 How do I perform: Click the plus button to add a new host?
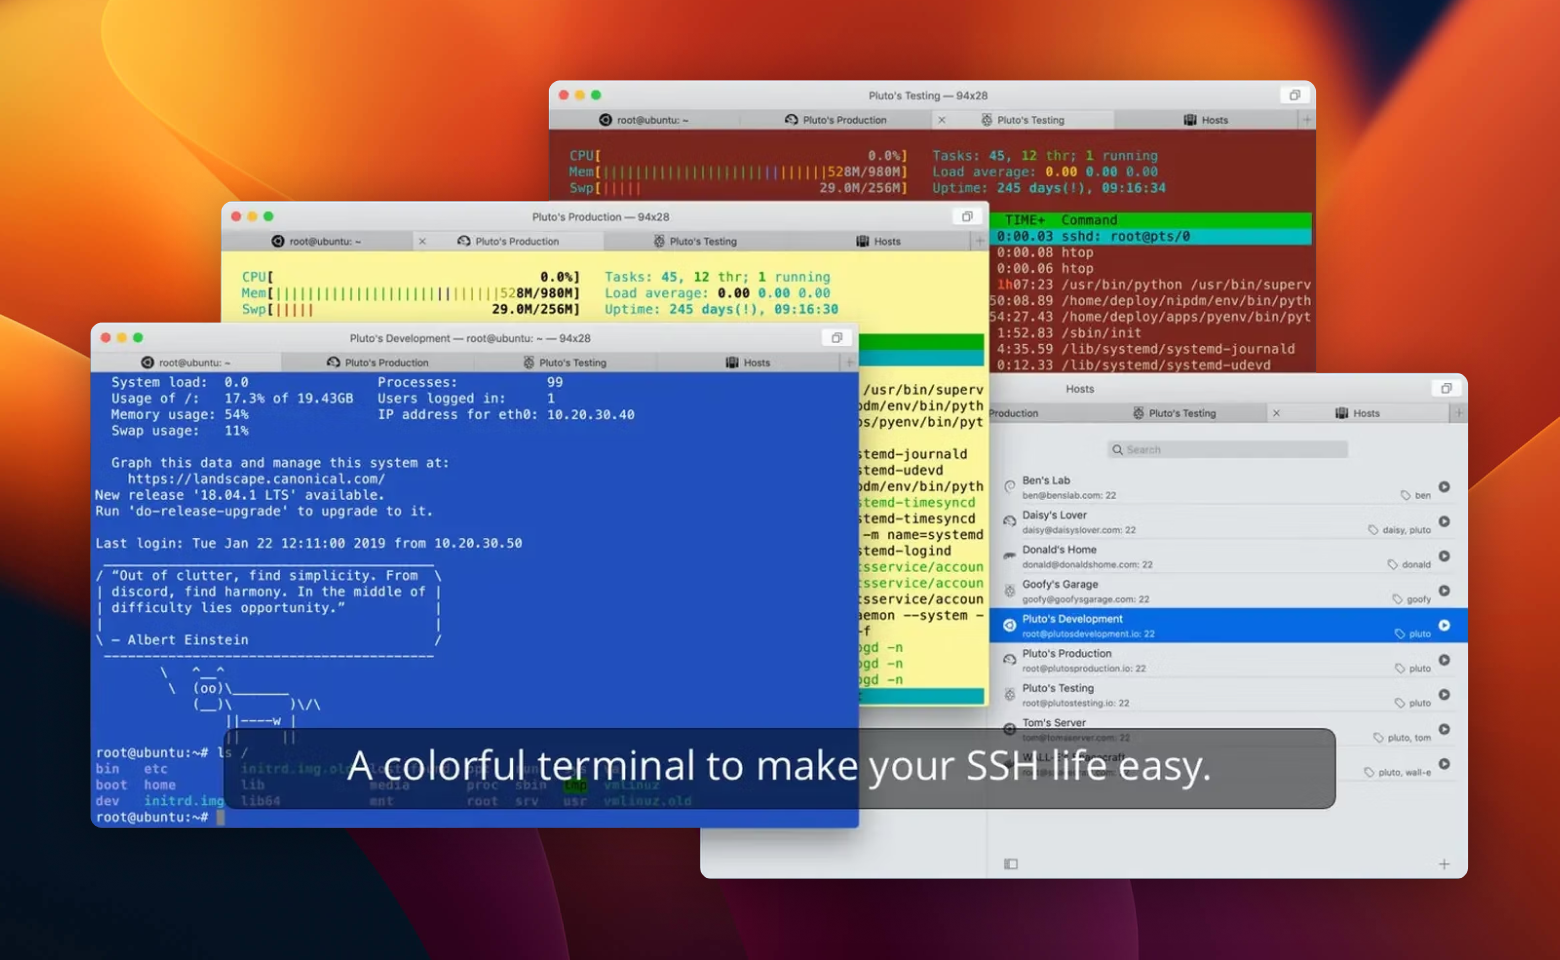tap(1444, 862)
